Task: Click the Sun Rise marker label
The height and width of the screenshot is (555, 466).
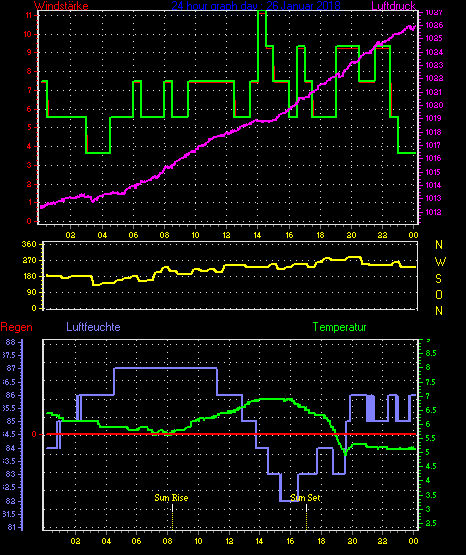Action: [x=171, y=498]
